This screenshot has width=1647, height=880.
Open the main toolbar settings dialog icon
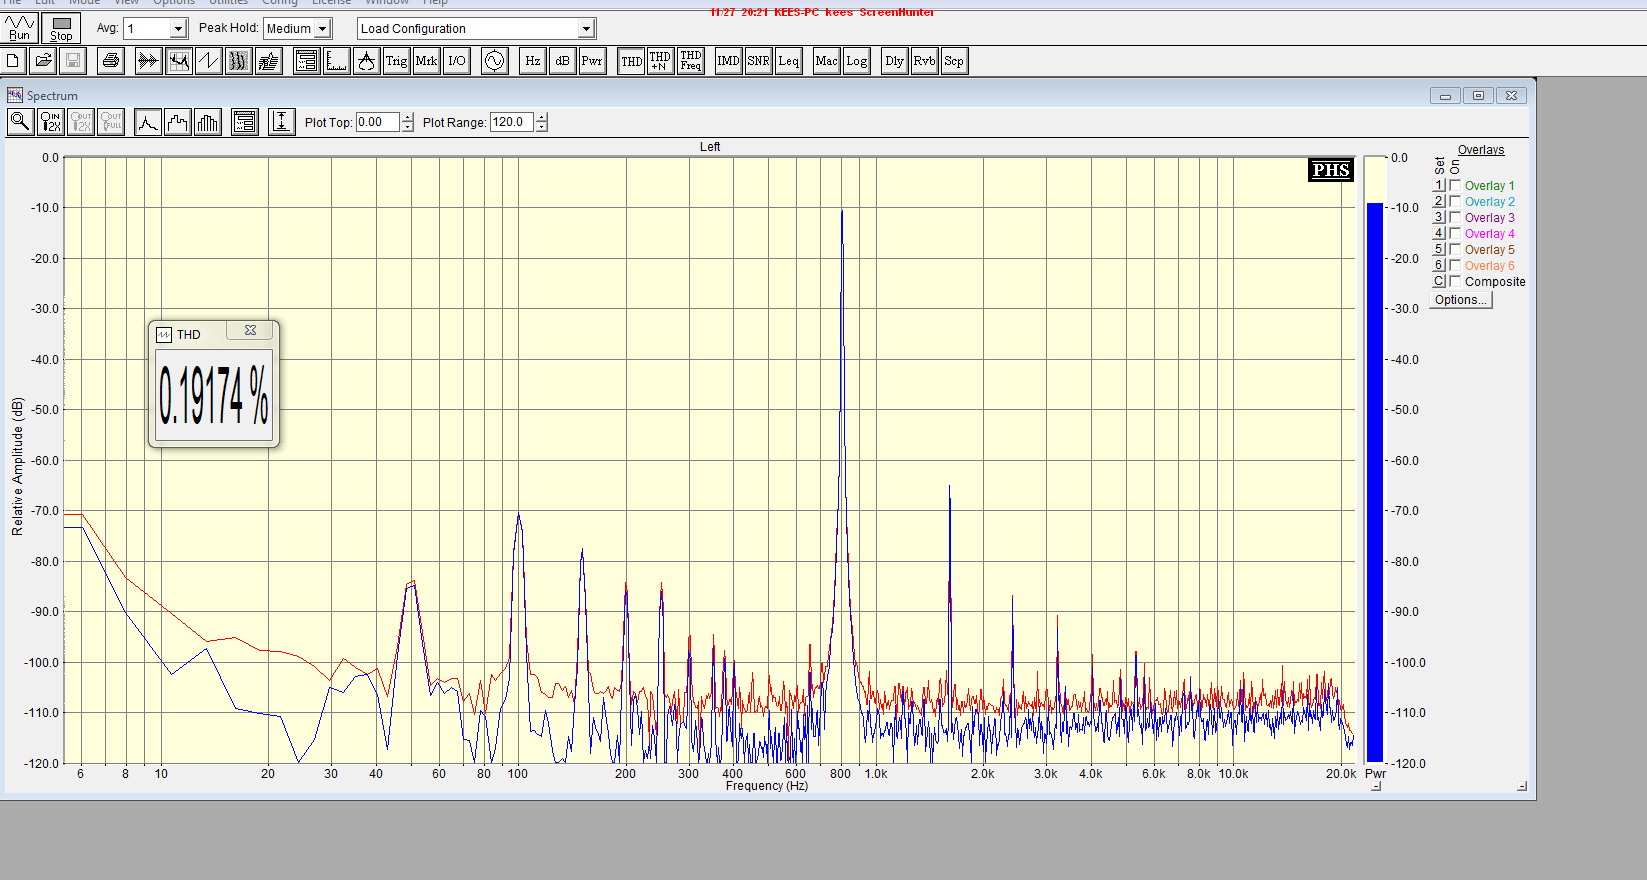click(306, 61)
